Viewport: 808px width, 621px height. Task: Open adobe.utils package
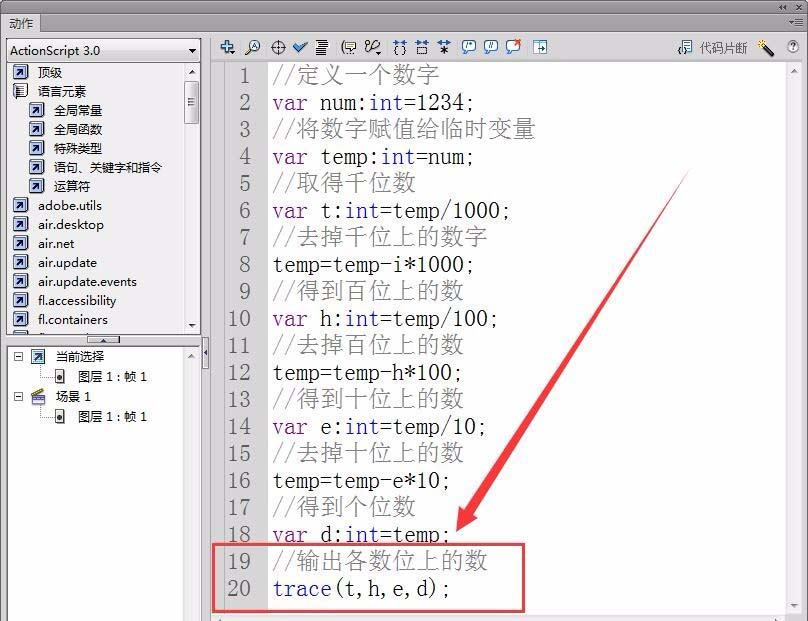tap(70, 205)
